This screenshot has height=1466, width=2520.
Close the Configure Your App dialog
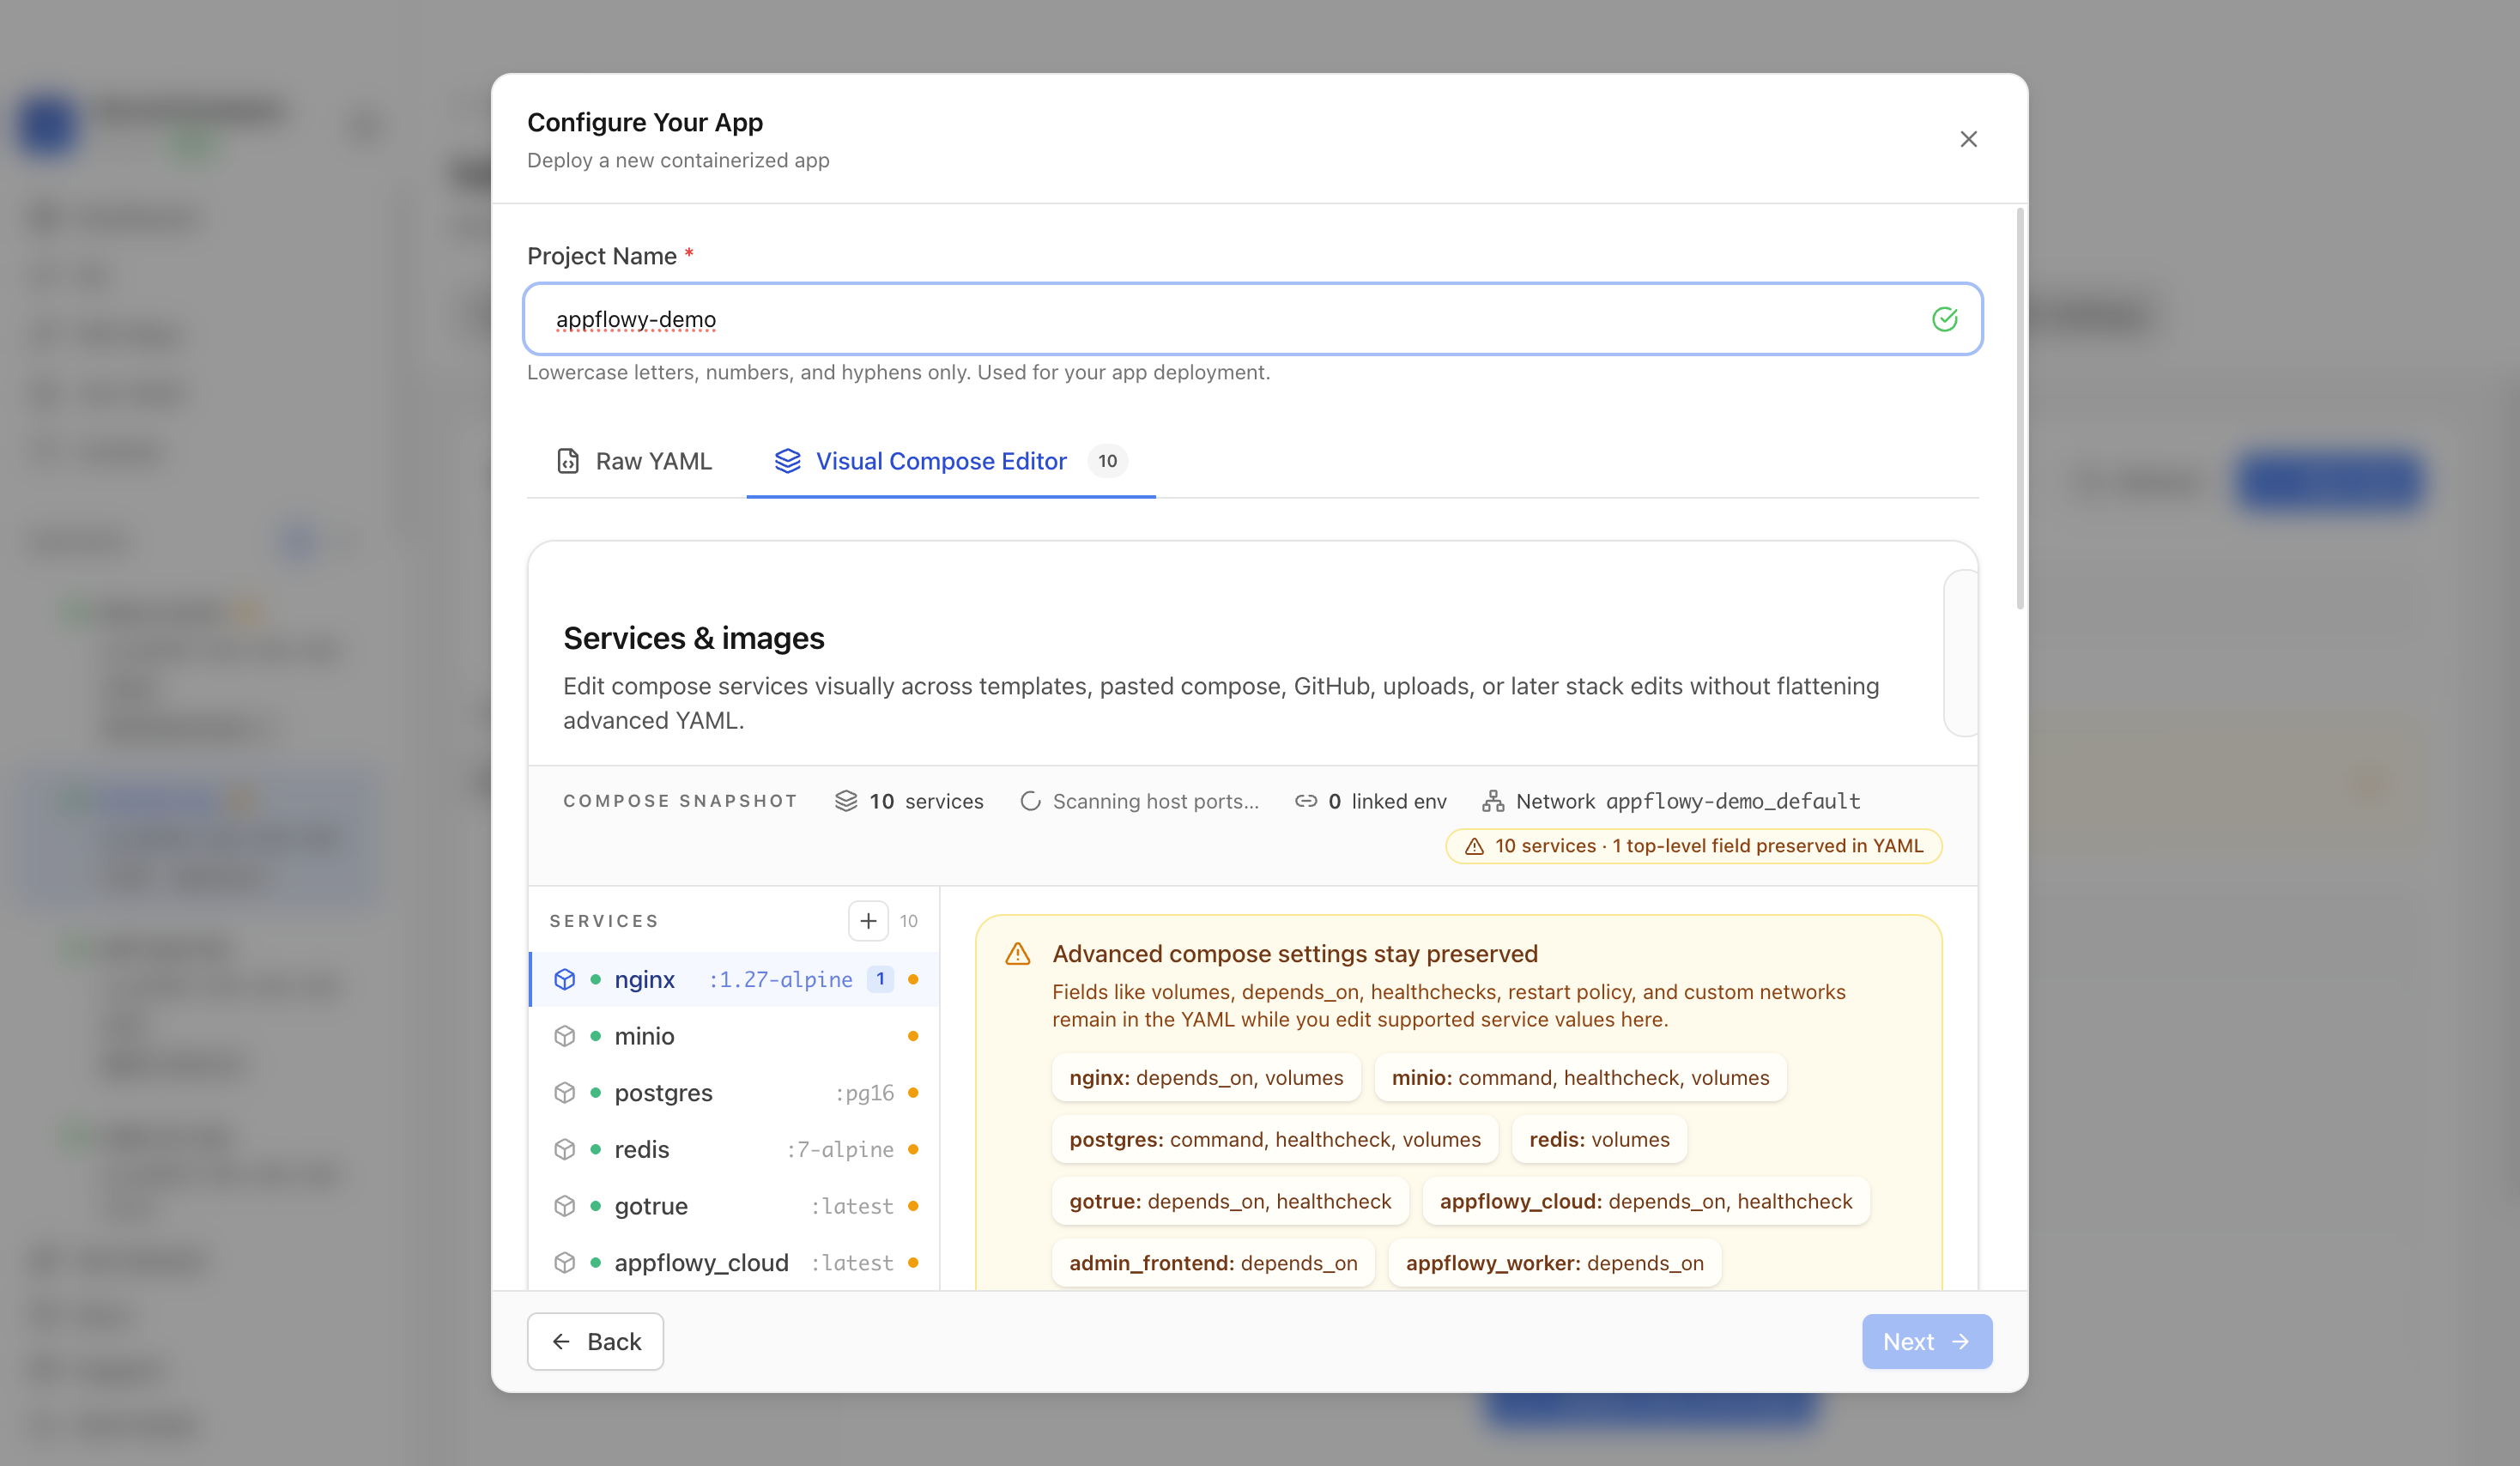(1968, 139)
